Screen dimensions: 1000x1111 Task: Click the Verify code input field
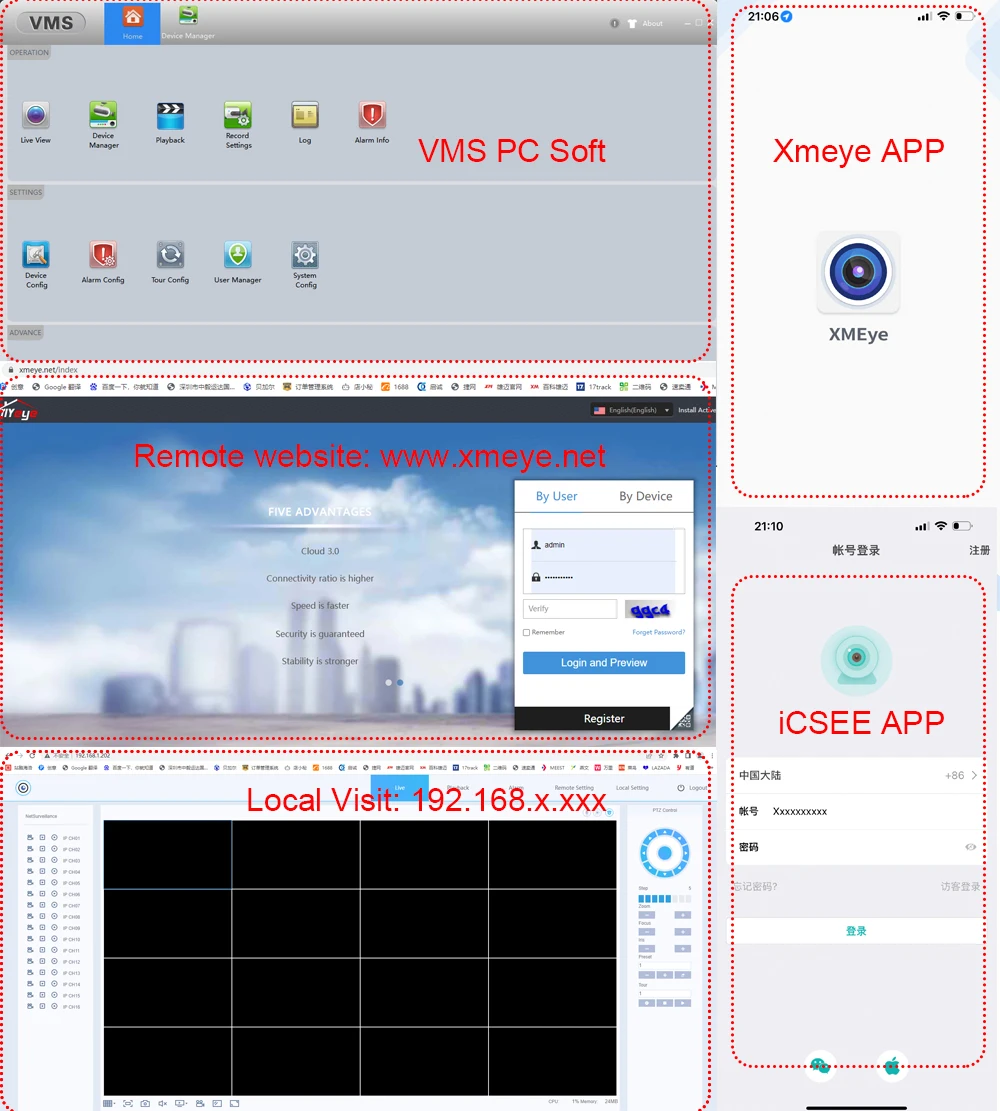pos(569,609)
